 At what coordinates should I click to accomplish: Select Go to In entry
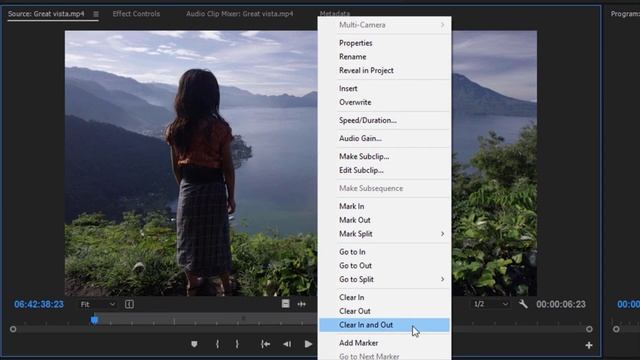click(x=384, y=252)
